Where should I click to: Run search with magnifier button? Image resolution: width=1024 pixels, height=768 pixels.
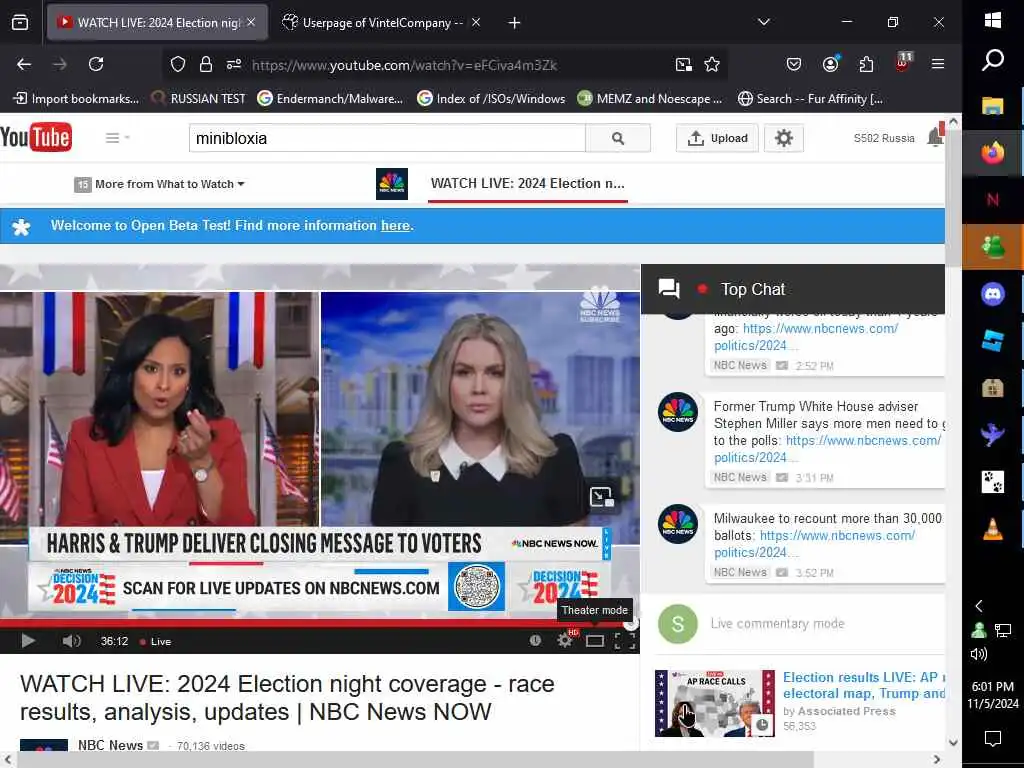(x=618, y=138)
